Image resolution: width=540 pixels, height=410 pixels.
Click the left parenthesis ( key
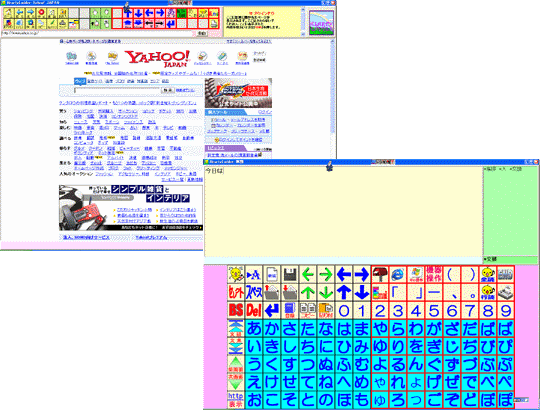pyautogui.click(x=451, y=274)
